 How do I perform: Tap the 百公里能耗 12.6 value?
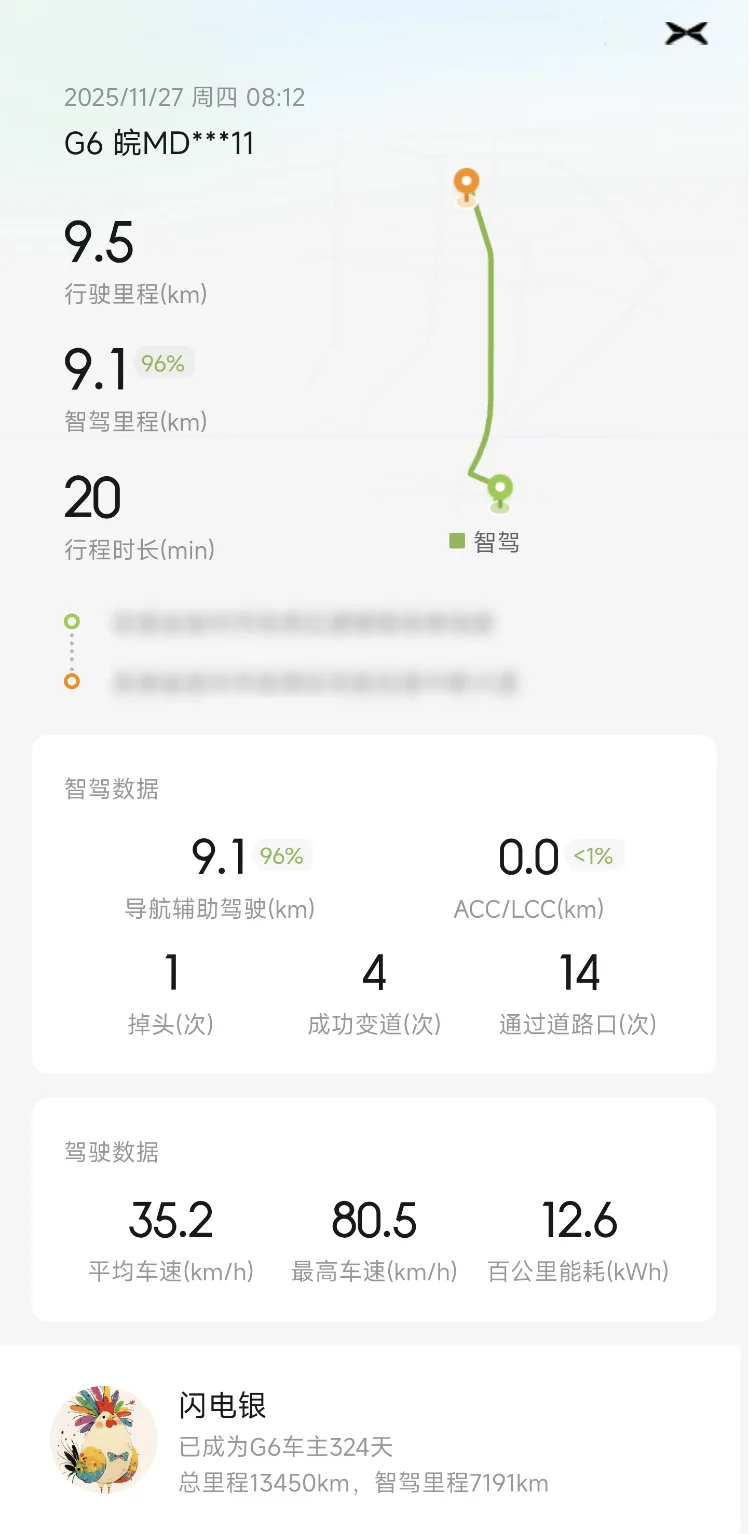579,1221
